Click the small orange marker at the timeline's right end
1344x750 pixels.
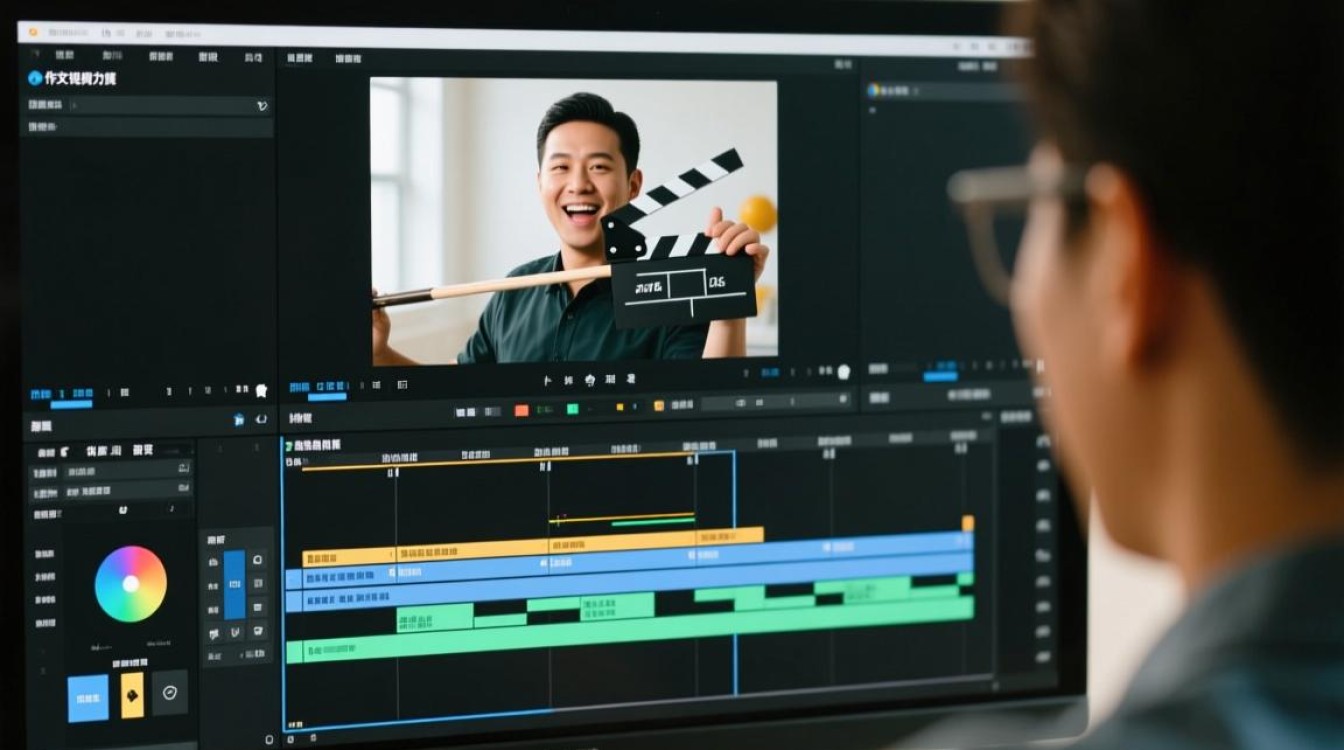968,523
